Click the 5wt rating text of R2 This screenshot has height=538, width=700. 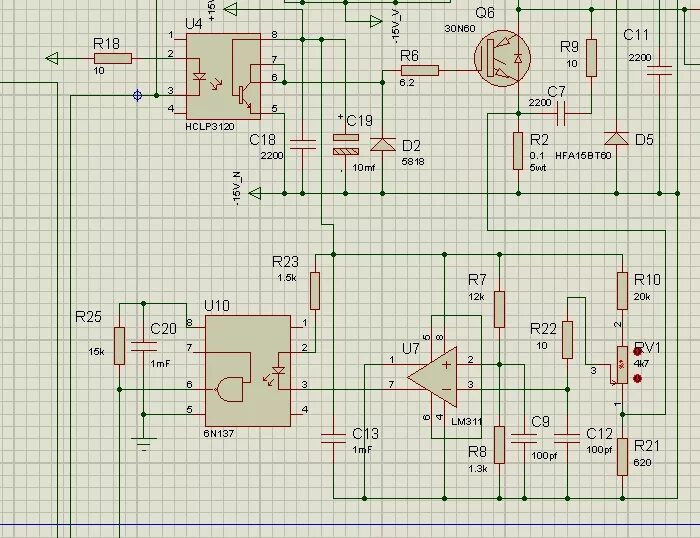coord(538,168)
